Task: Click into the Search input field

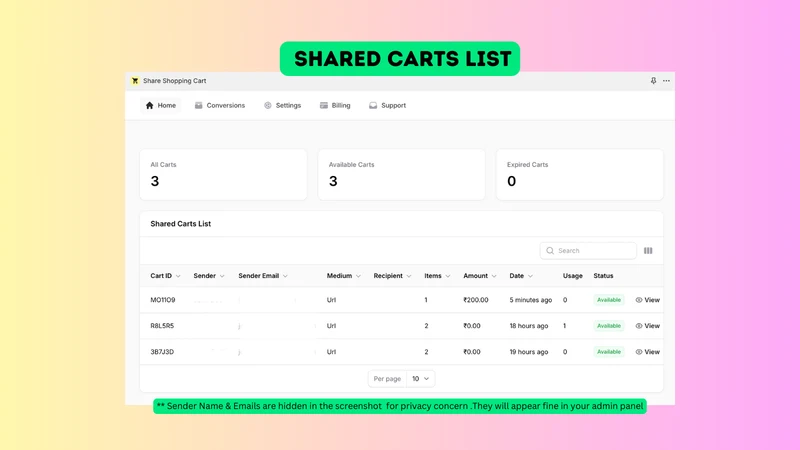Action: tap(588, 251)
